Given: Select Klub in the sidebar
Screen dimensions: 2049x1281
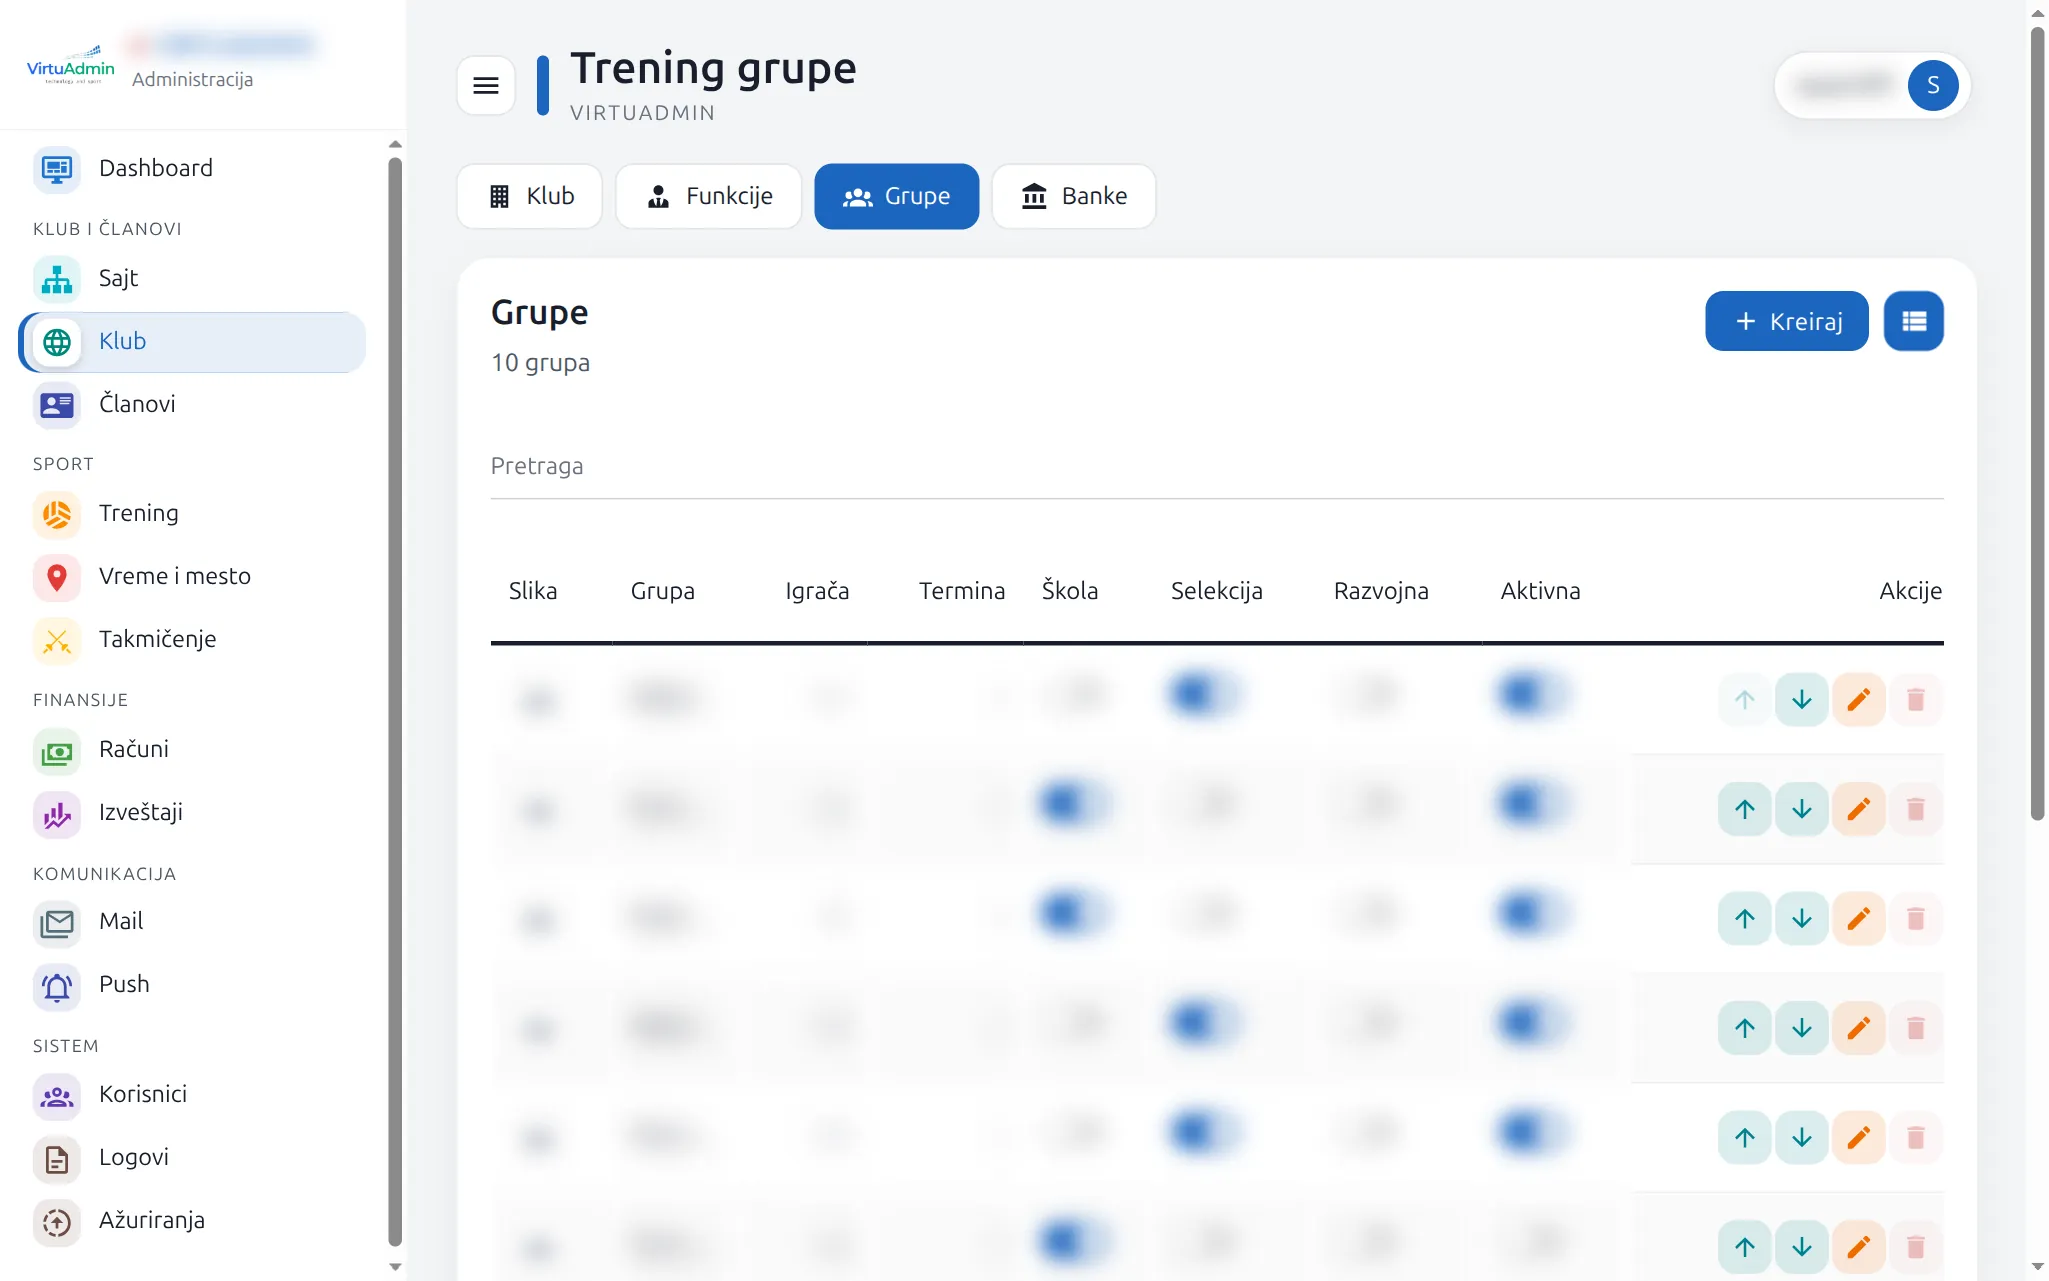Looking at the screenshot, I should click(192, 341).
